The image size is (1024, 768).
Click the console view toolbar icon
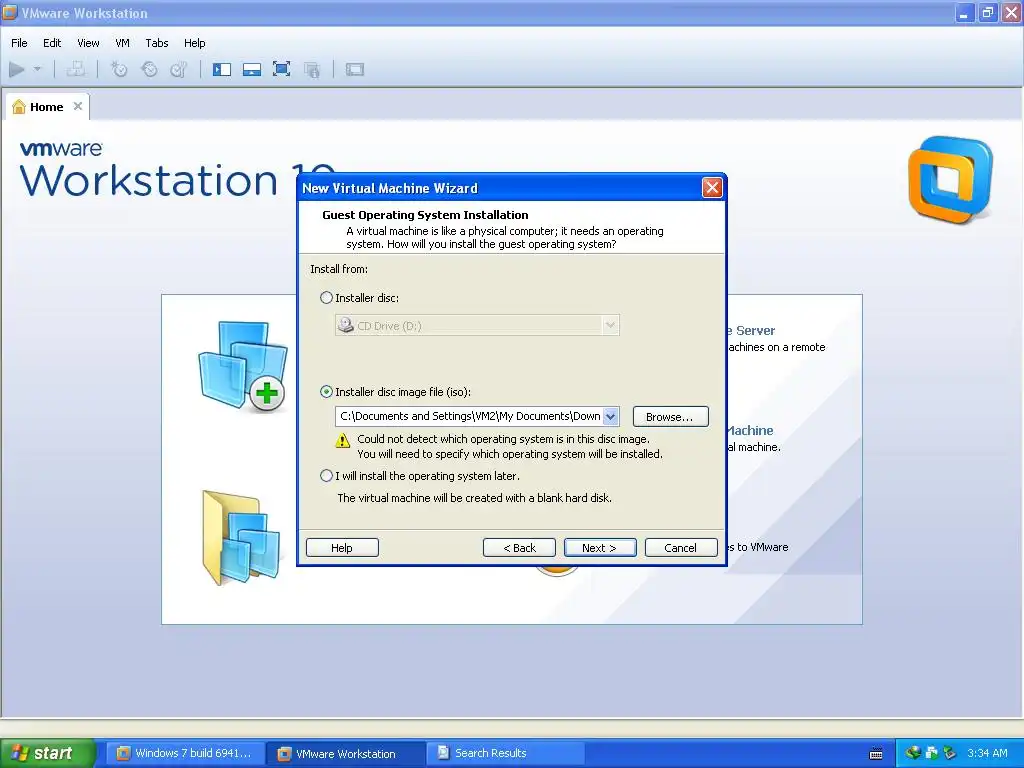355,69
